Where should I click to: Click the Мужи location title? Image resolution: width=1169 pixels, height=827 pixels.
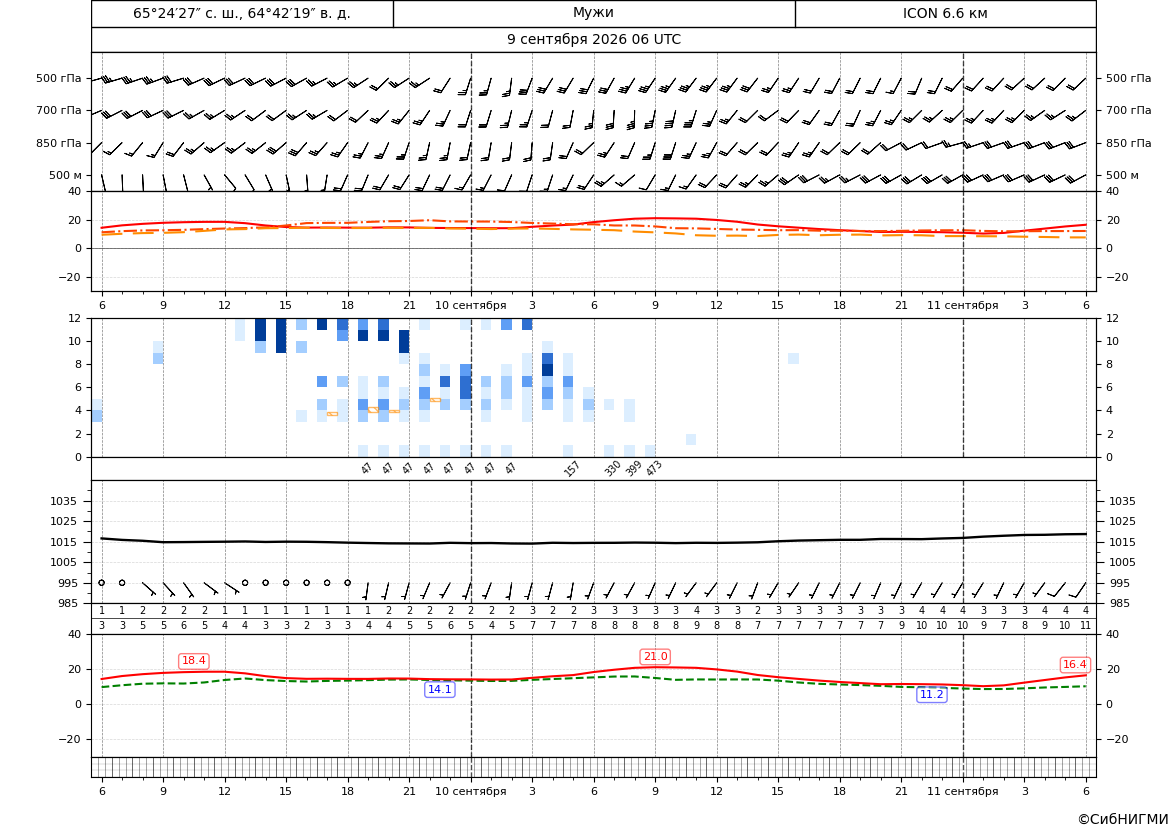point(593,13)
